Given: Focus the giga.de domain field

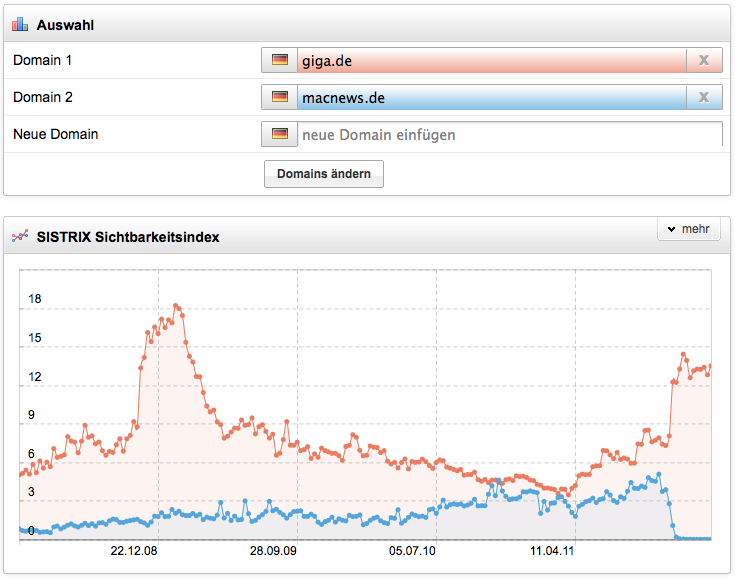Looking at the screenshot, I should (x=490, y=61).
